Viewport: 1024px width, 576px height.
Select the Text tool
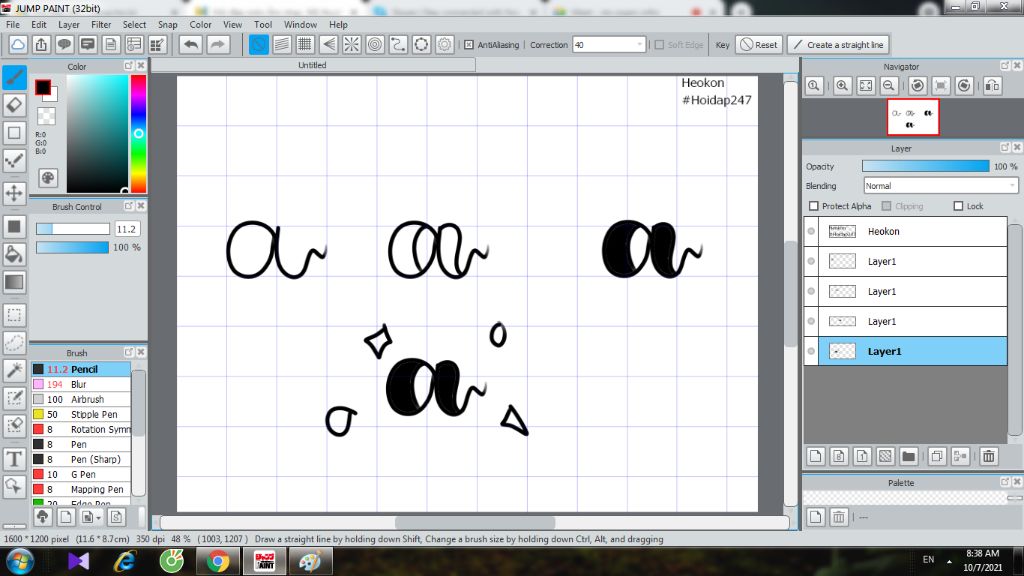click(x=14, y=459)
